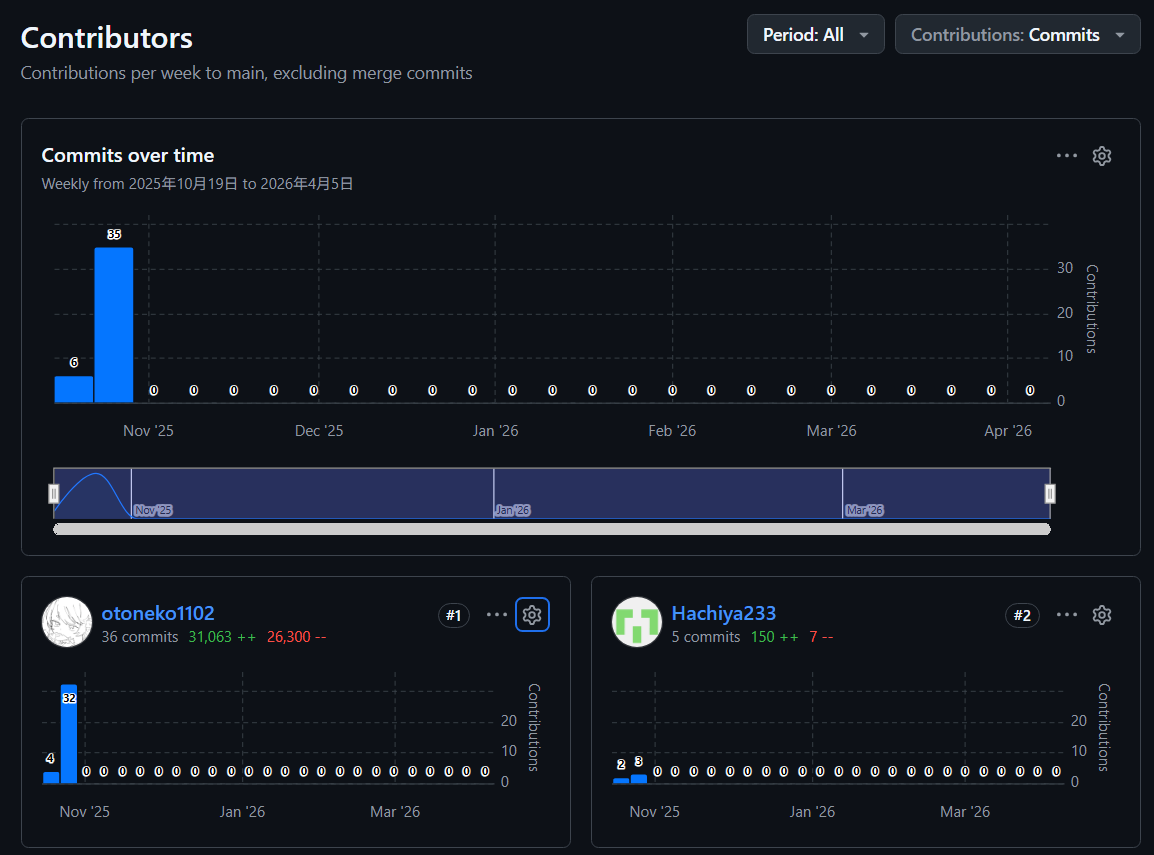Open three-dot menu on Hachiya233 card
Screen dimensions: 1154x855
(1066, 614)
